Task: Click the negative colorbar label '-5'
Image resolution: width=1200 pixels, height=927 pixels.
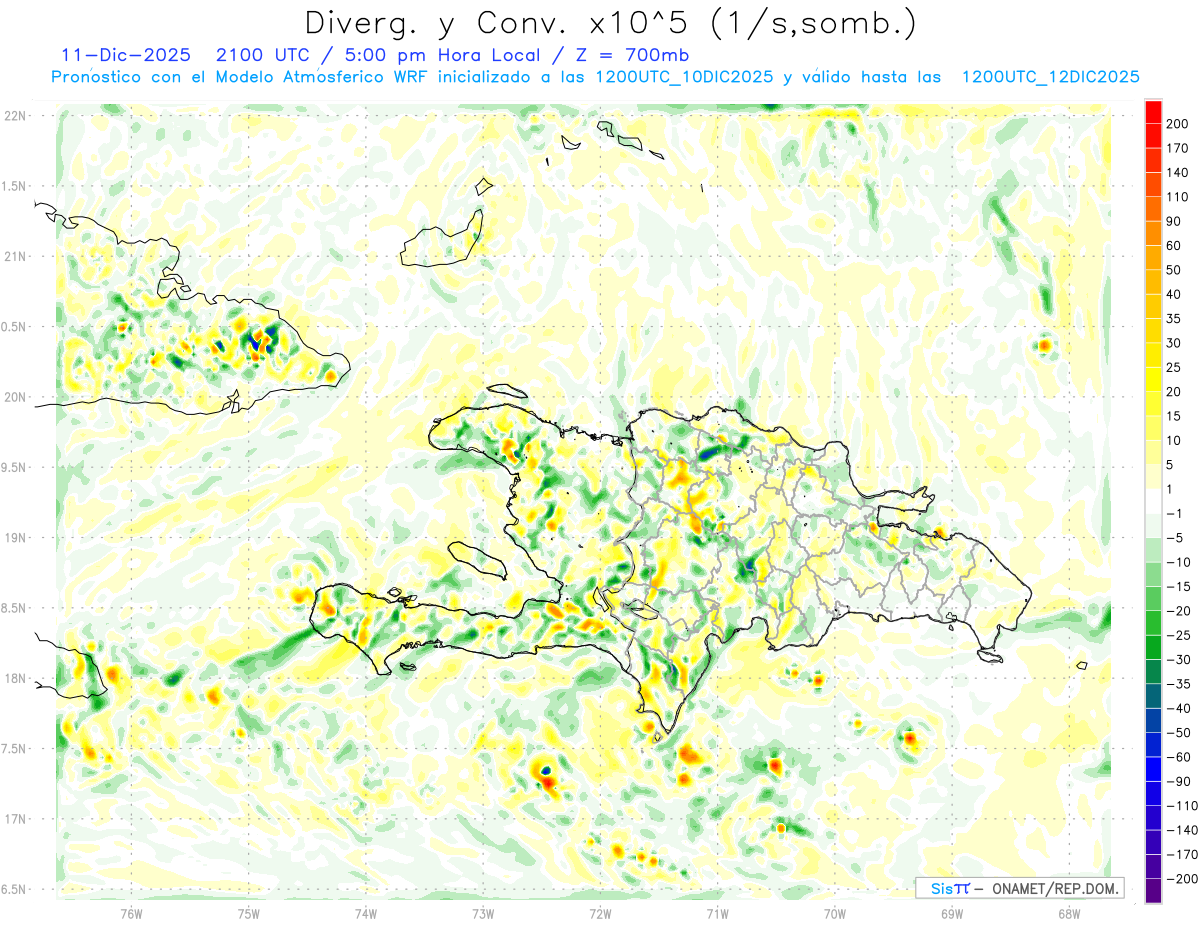Action: tap(1177, 537)
